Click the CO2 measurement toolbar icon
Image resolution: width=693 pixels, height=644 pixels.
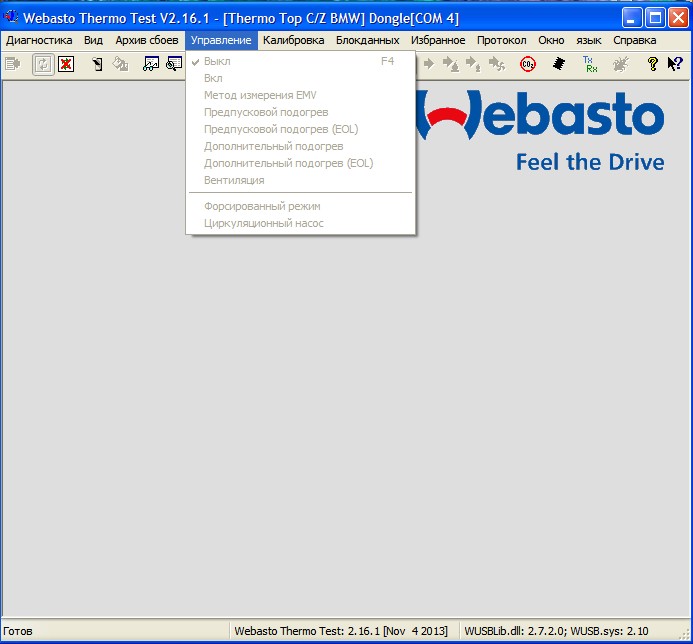point(528,65)
